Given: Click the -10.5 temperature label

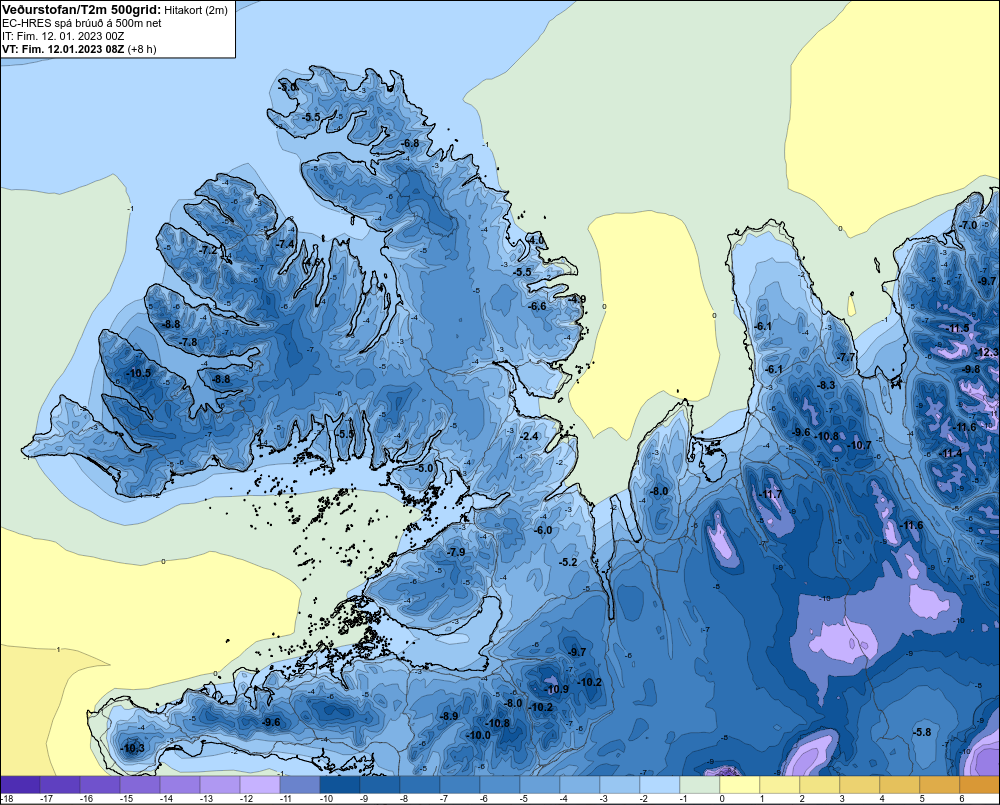Looking at the screenshot, I should click(139, 373).
